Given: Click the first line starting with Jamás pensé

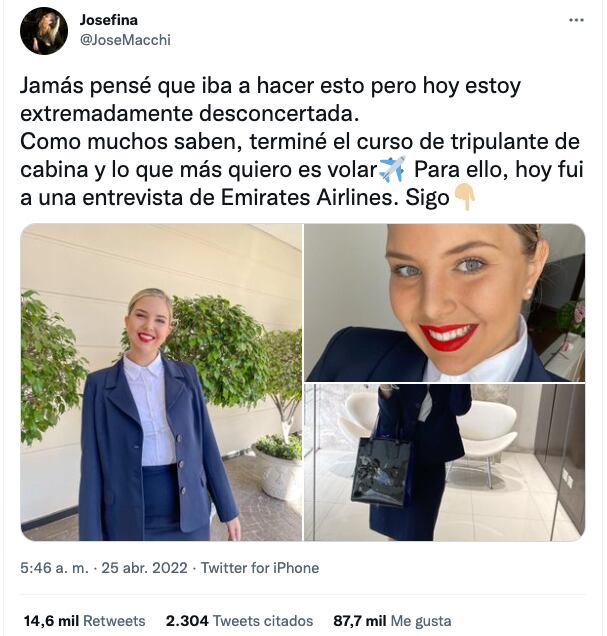Looking at the screenshot, I should (270, 86).
